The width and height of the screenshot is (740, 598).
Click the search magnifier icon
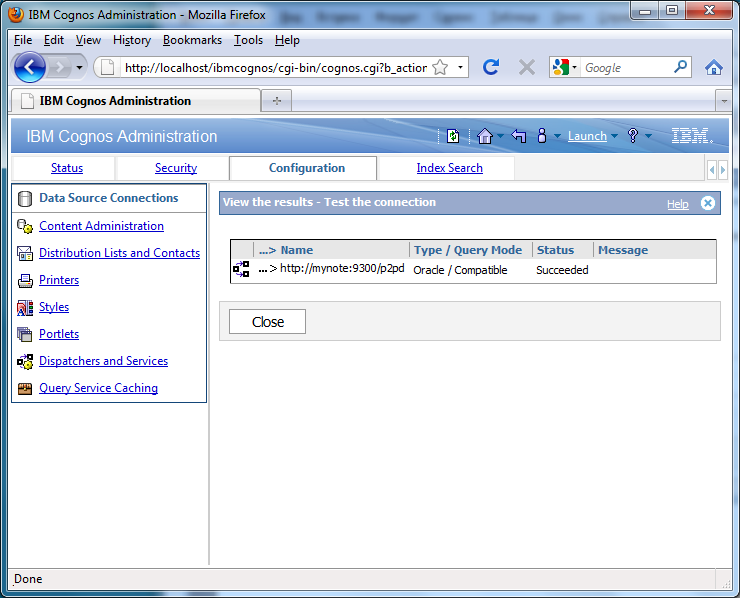pos(680,67)
